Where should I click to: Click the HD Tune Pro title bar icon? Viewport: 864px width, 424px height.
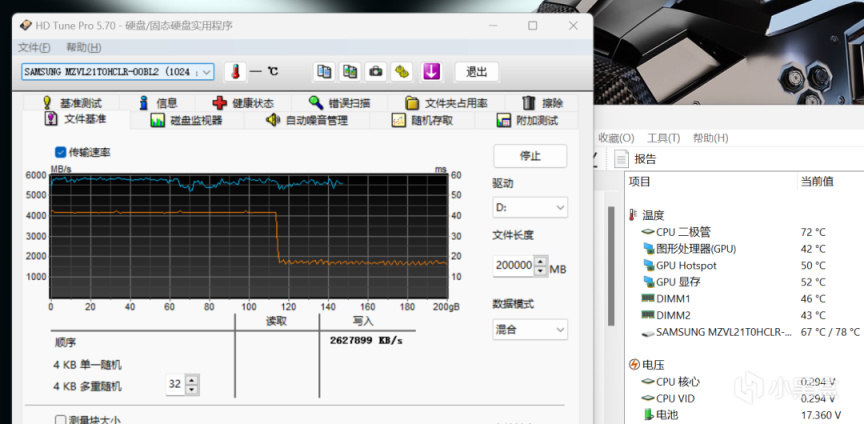tap(25, 25)
